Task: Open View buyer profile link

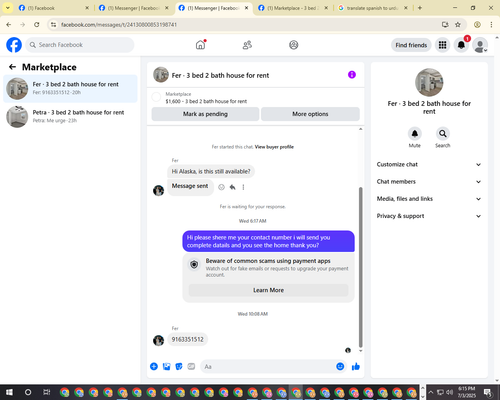Action: (x=274, y=147)
